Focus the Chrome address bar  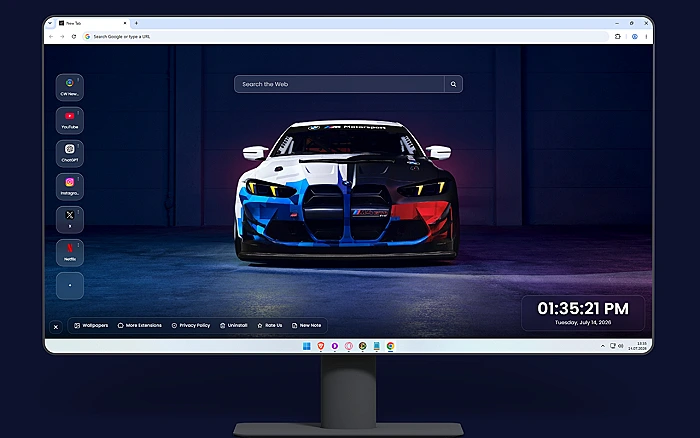click(346, 37)
